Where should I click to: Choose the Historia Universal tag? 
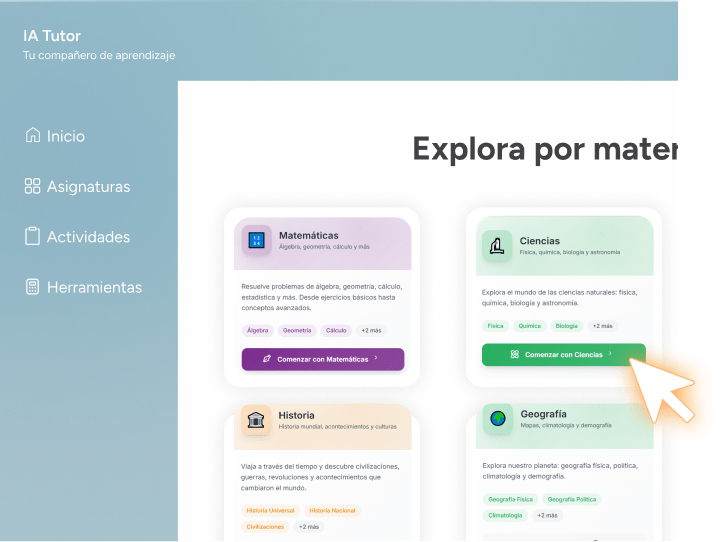271,511
